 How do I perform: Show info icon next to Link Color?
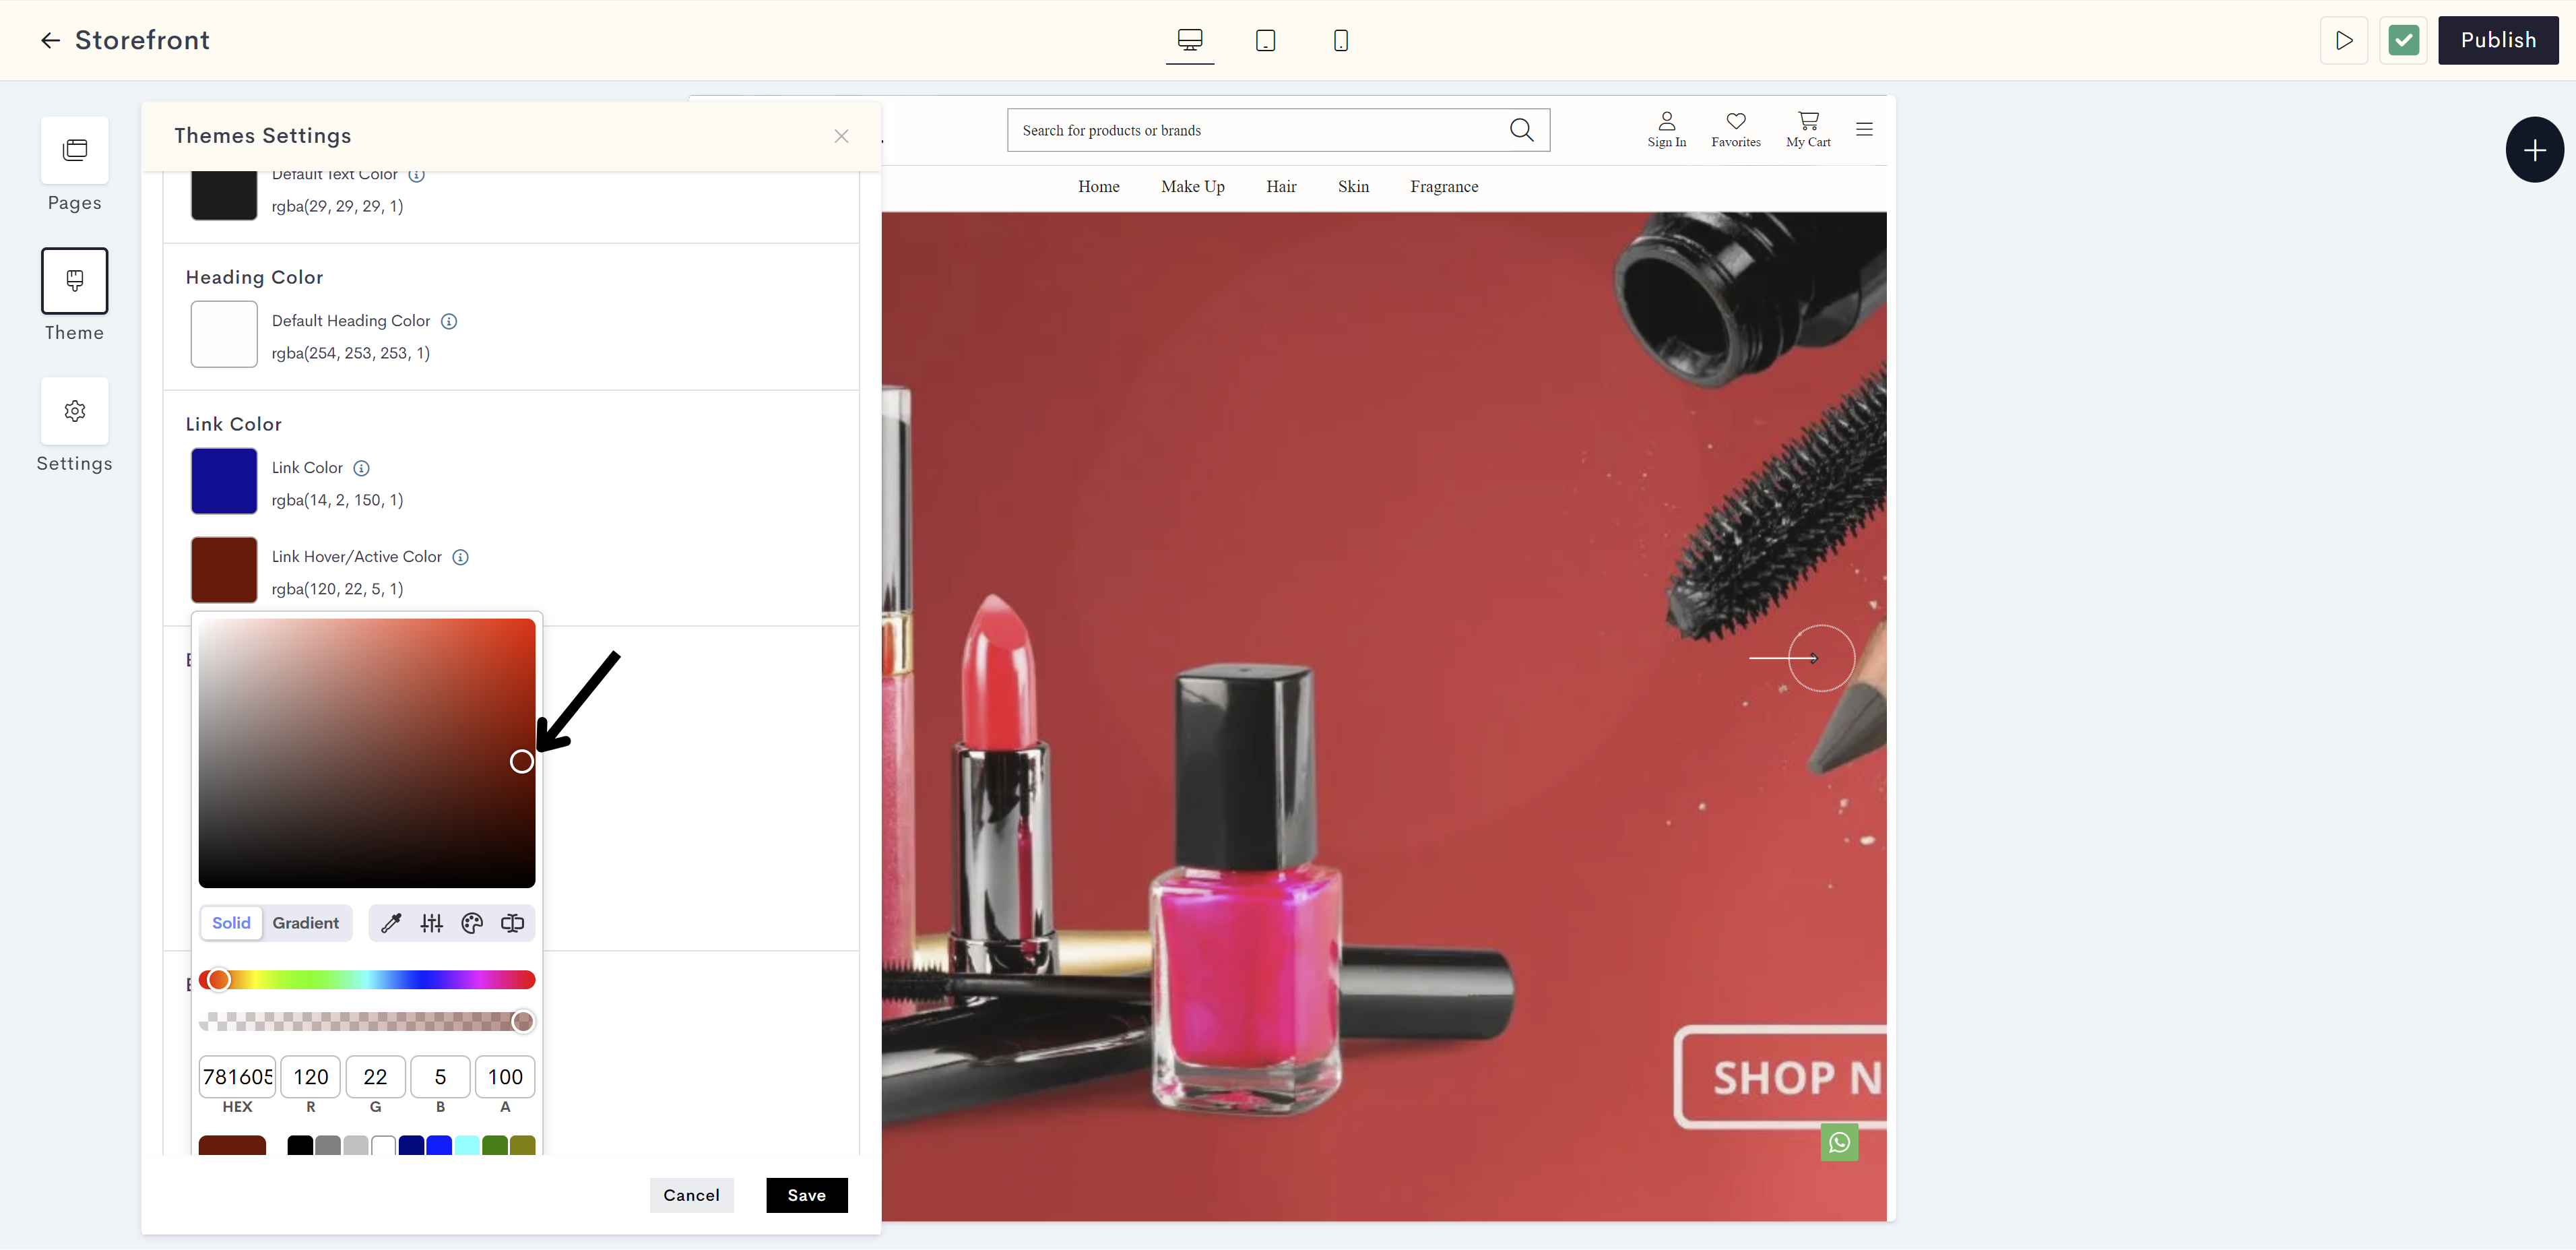[x=361, y=468]
